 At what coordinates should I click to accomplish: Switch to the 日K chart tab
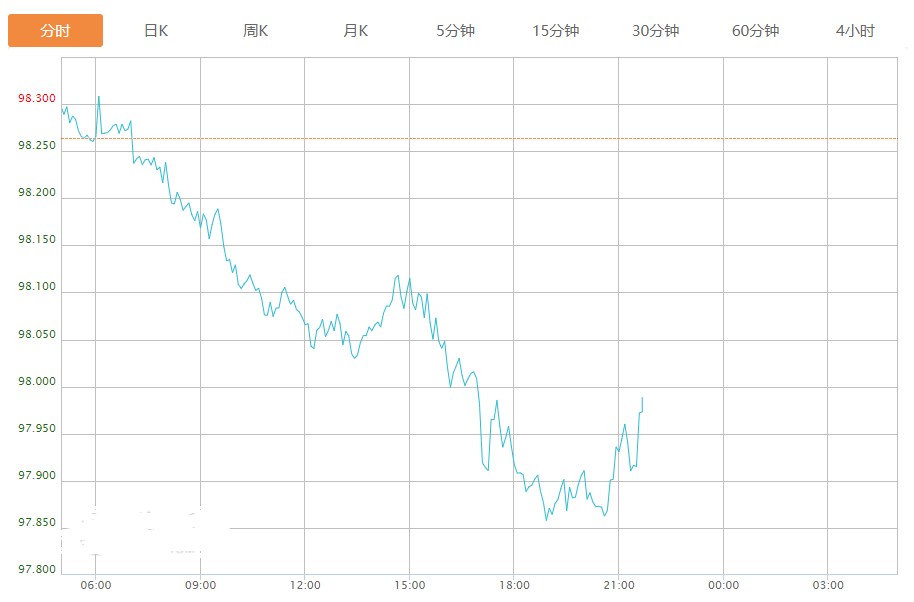[156, 31]
